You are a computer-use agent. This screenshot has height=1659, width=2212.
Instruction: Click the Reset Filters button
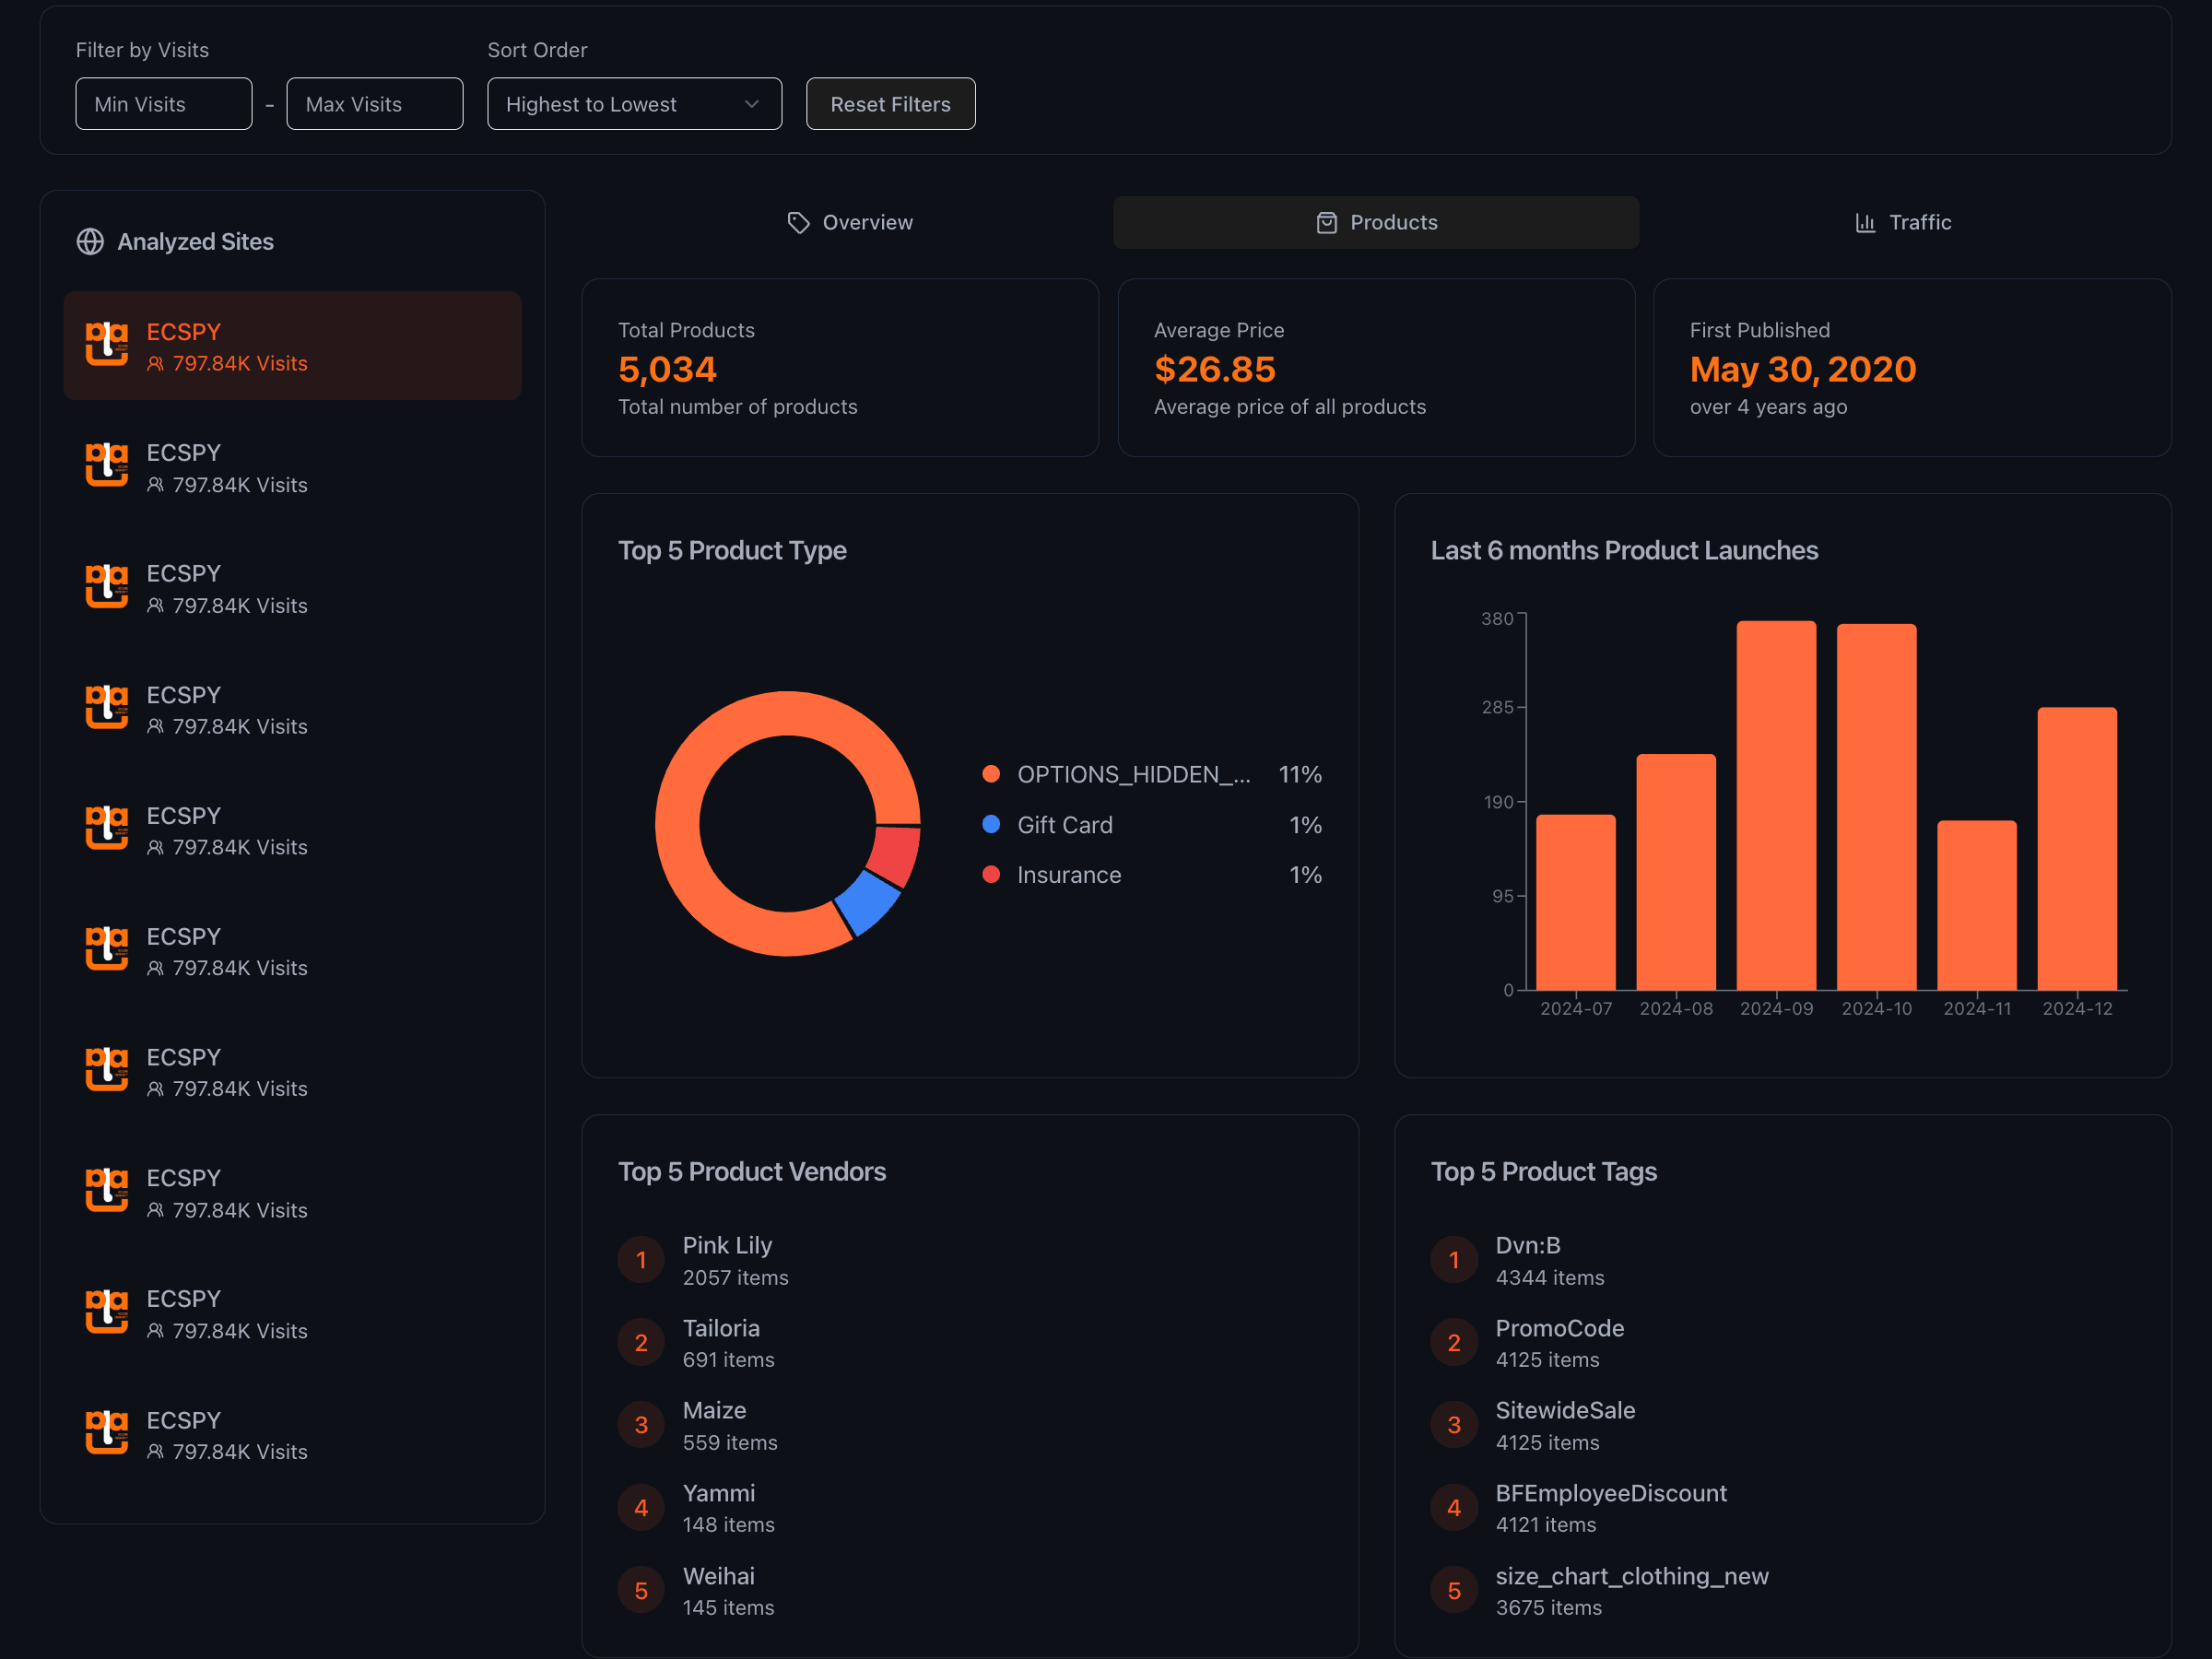[888, 103]
